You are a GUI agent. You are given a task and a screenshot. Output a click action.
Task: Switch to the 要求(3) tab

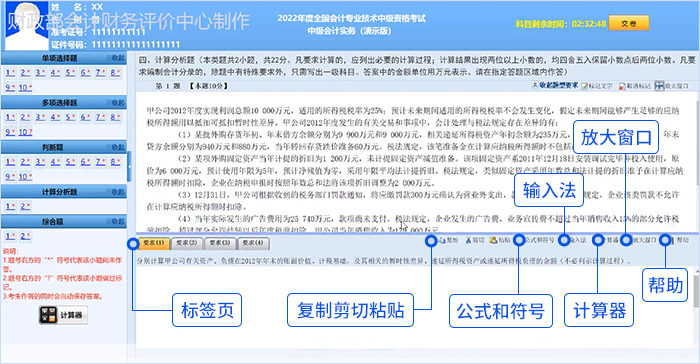(x=220, y=243)
